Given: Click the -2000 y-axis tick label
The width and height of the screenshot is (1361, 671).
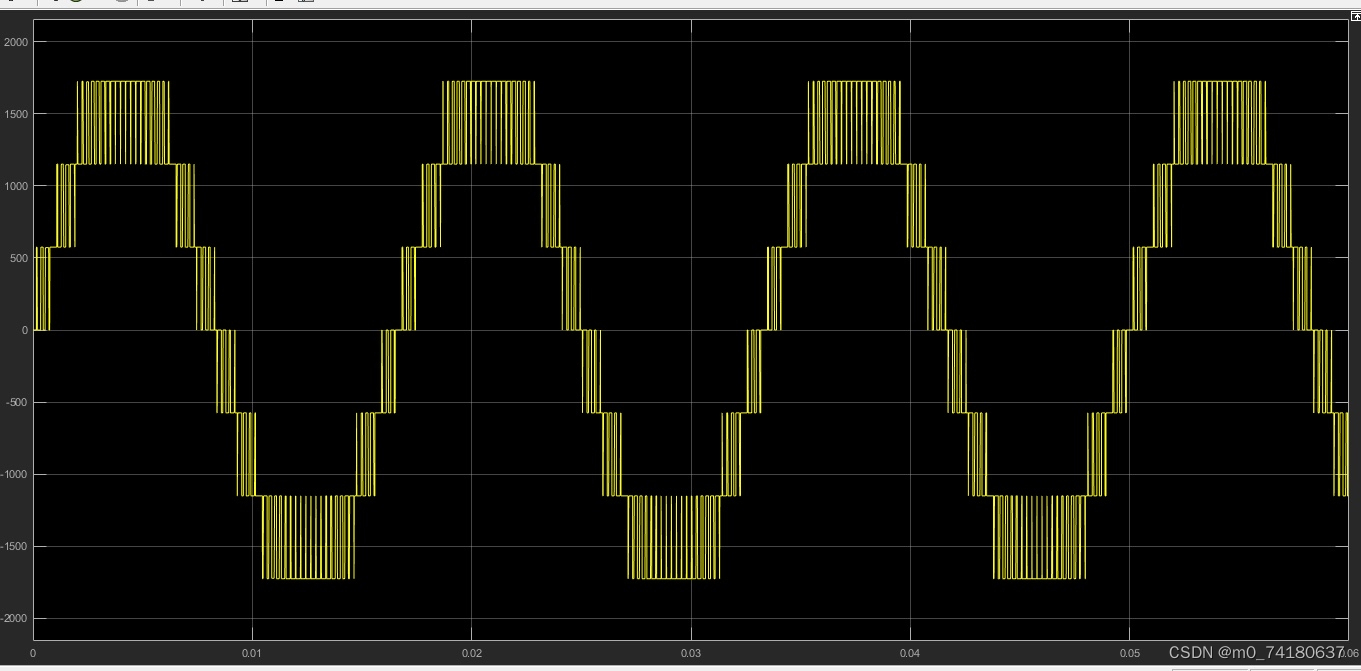Looking at the screenshot, I should [16, 619].
